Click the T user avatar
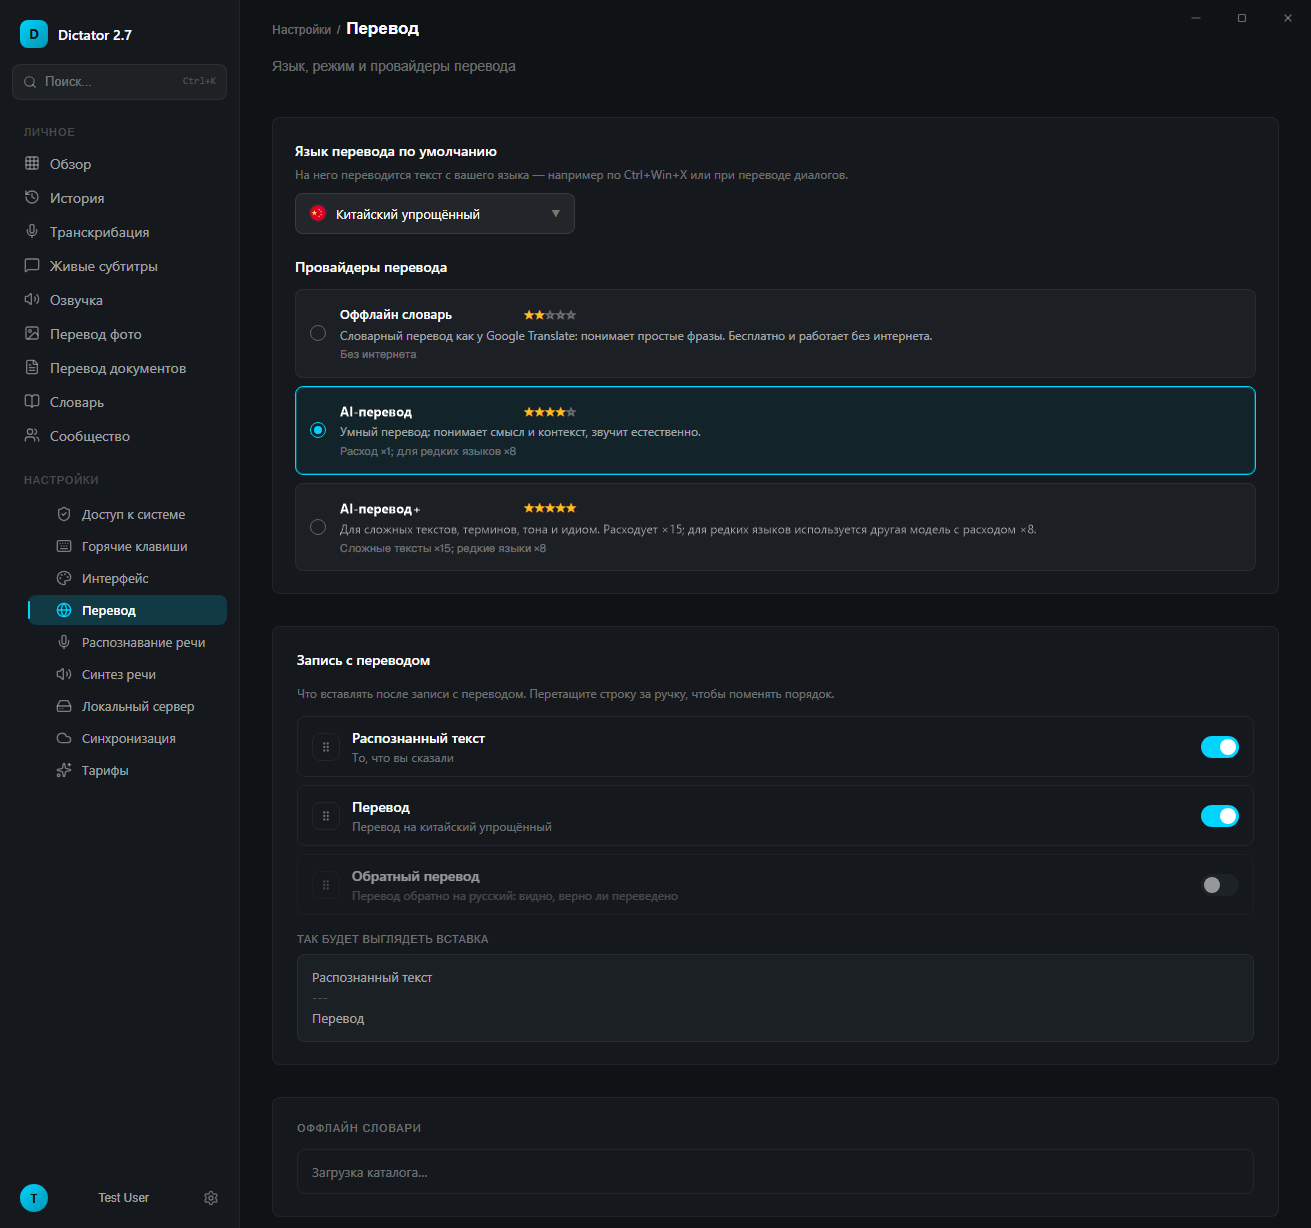This screenshot has height=1228, width=1311. (x=34, y=1198)
